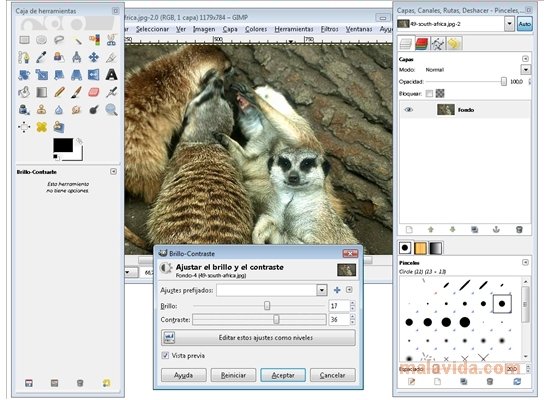550x400 pixels.
Task: Select the Flip tool
Action: click(x=94, y=75)
